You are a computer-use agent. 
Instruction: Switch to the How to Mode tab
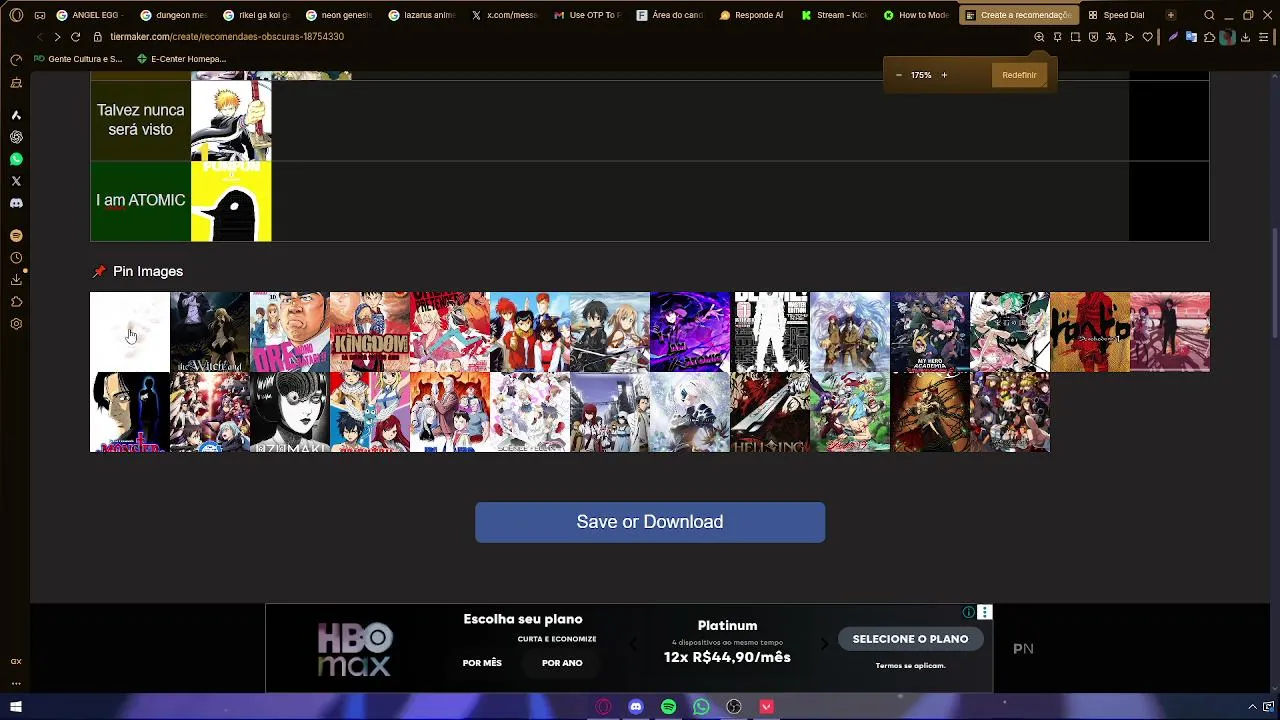(x=916, y=15)
